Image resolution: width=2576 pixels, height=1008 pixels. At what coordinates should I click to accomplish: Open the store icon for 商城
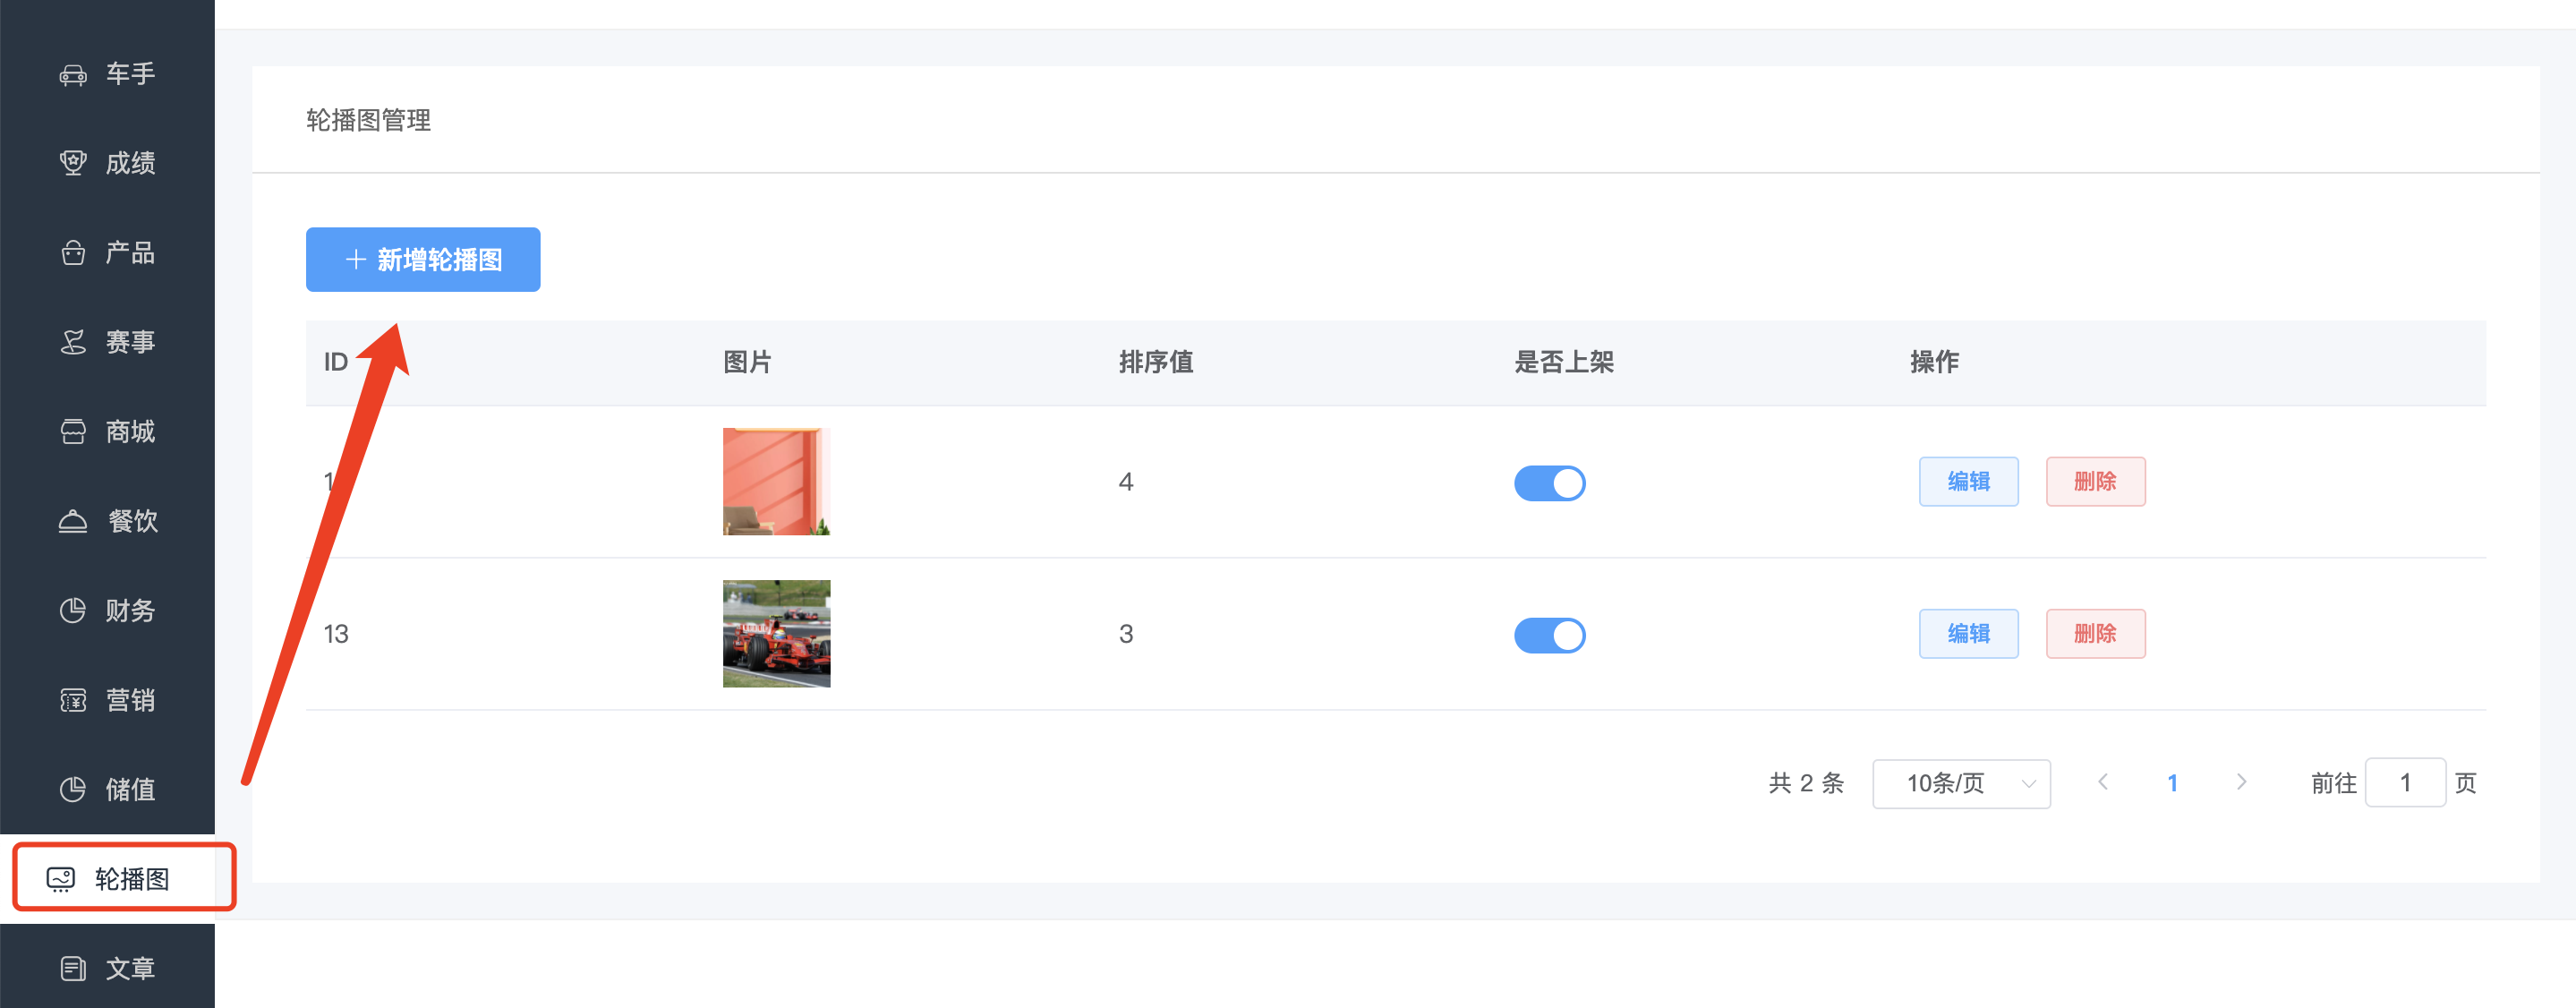[x=73, y=432]
